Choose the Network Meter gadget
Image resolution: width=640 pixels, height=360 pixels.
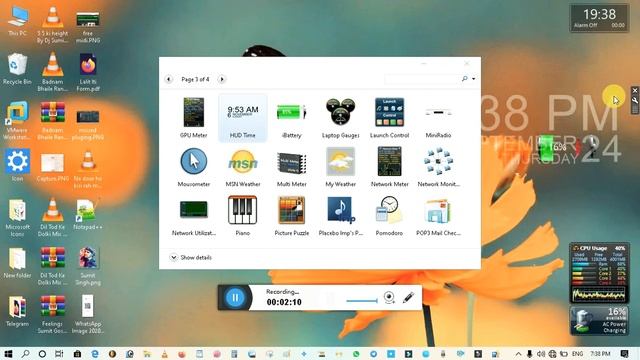point(389,167)
